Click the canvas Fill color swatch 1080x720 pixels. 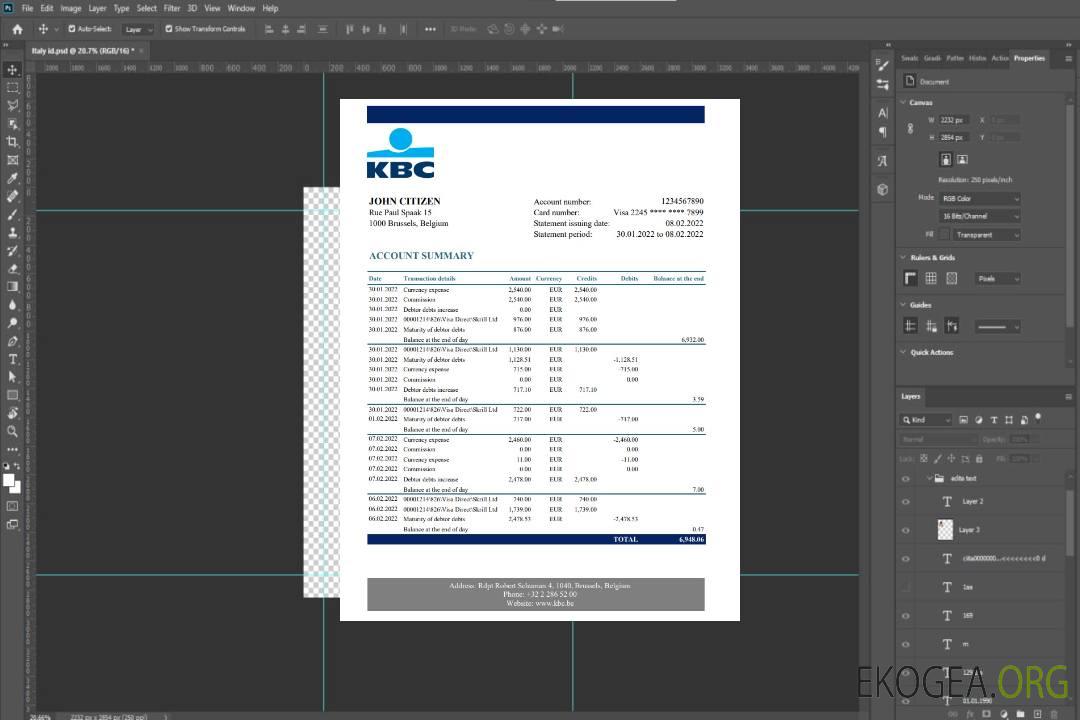tap(944, 235)
